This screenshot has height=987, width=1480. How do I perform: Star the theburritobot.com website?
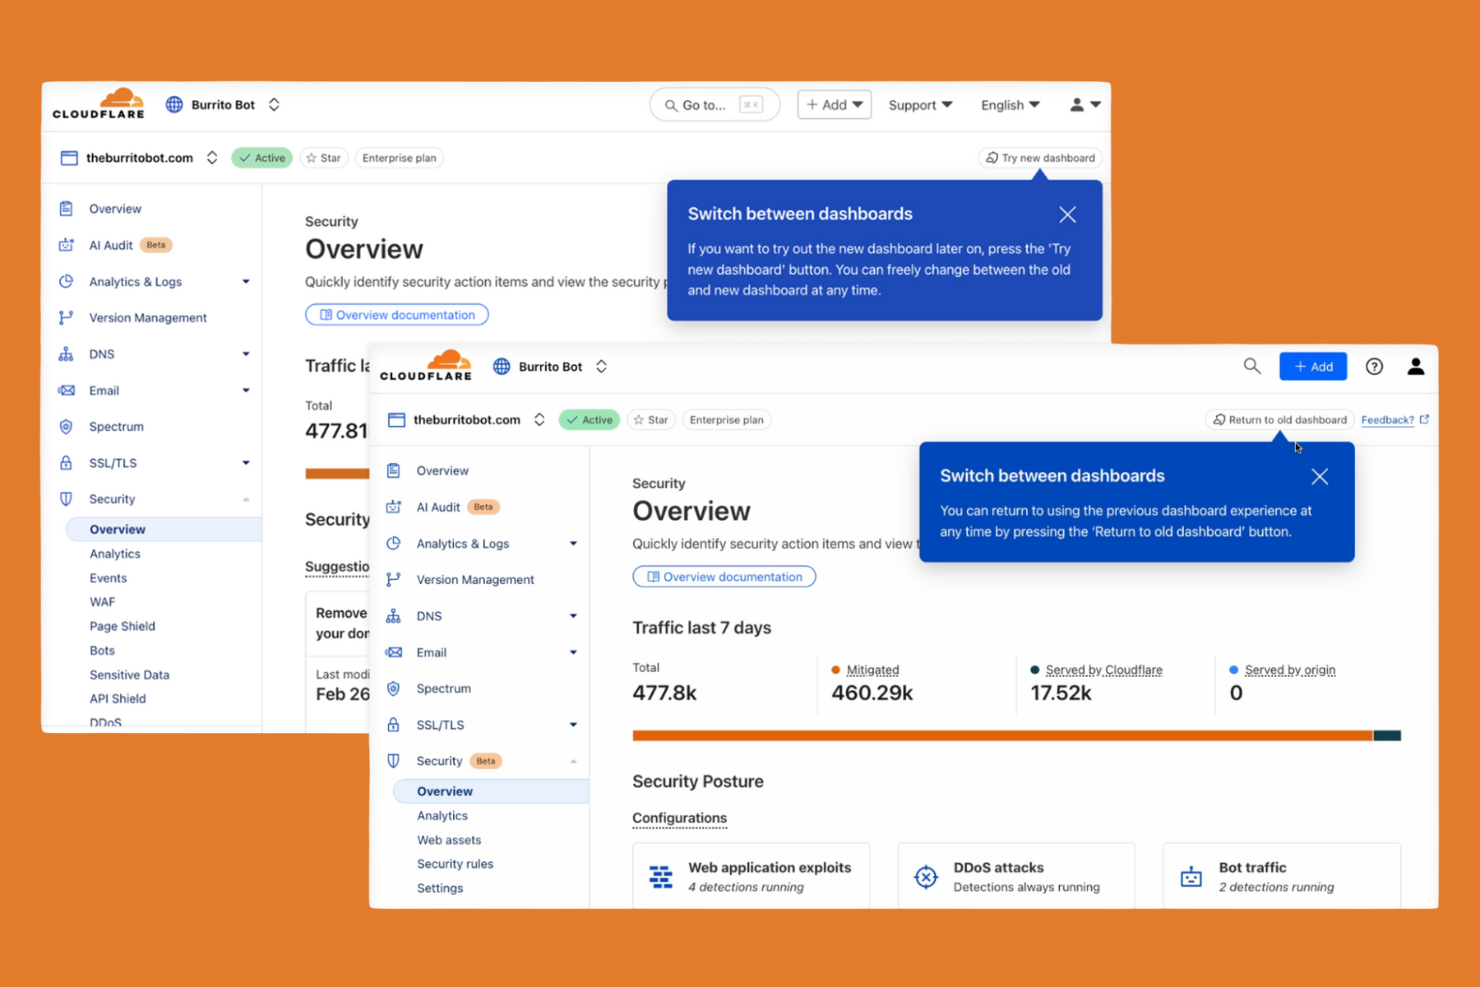coord(650,419)
